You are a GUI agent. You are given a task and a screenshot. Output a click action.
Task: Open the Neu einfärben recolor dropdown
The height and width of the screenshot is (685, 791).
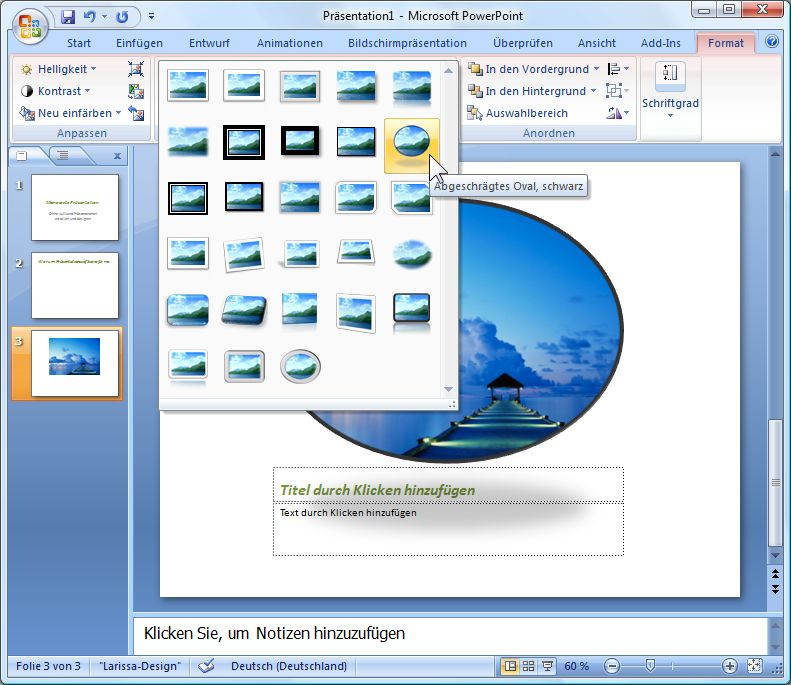tap(118, 113)
